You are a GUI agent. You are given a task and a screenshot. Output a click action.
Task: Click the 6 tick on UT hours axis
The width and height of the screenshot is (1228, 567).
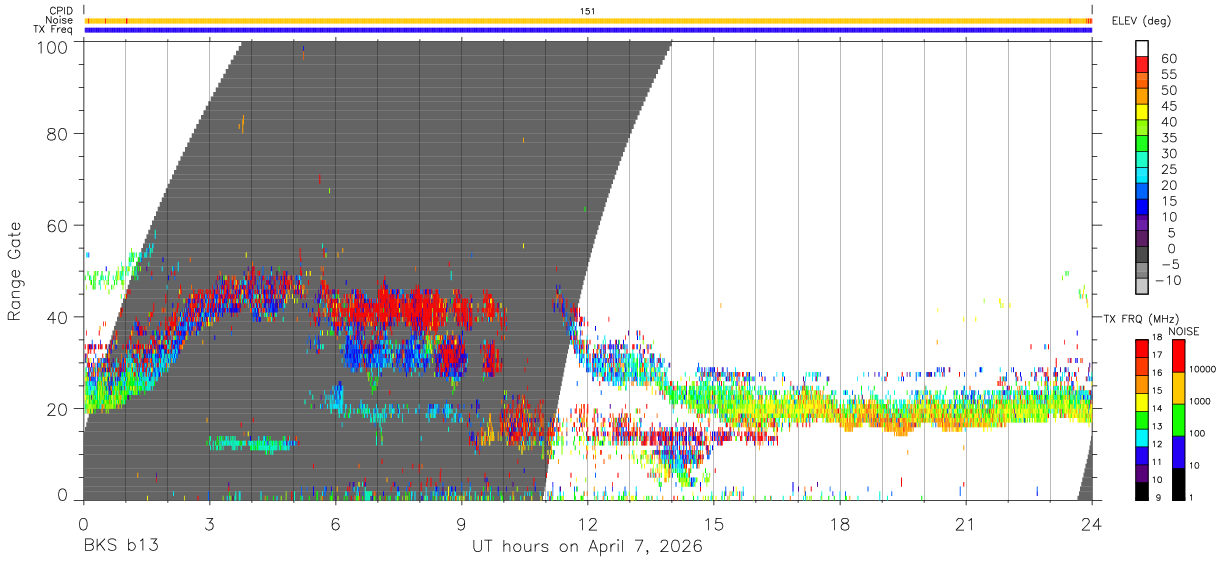click(x=335, y=523)
